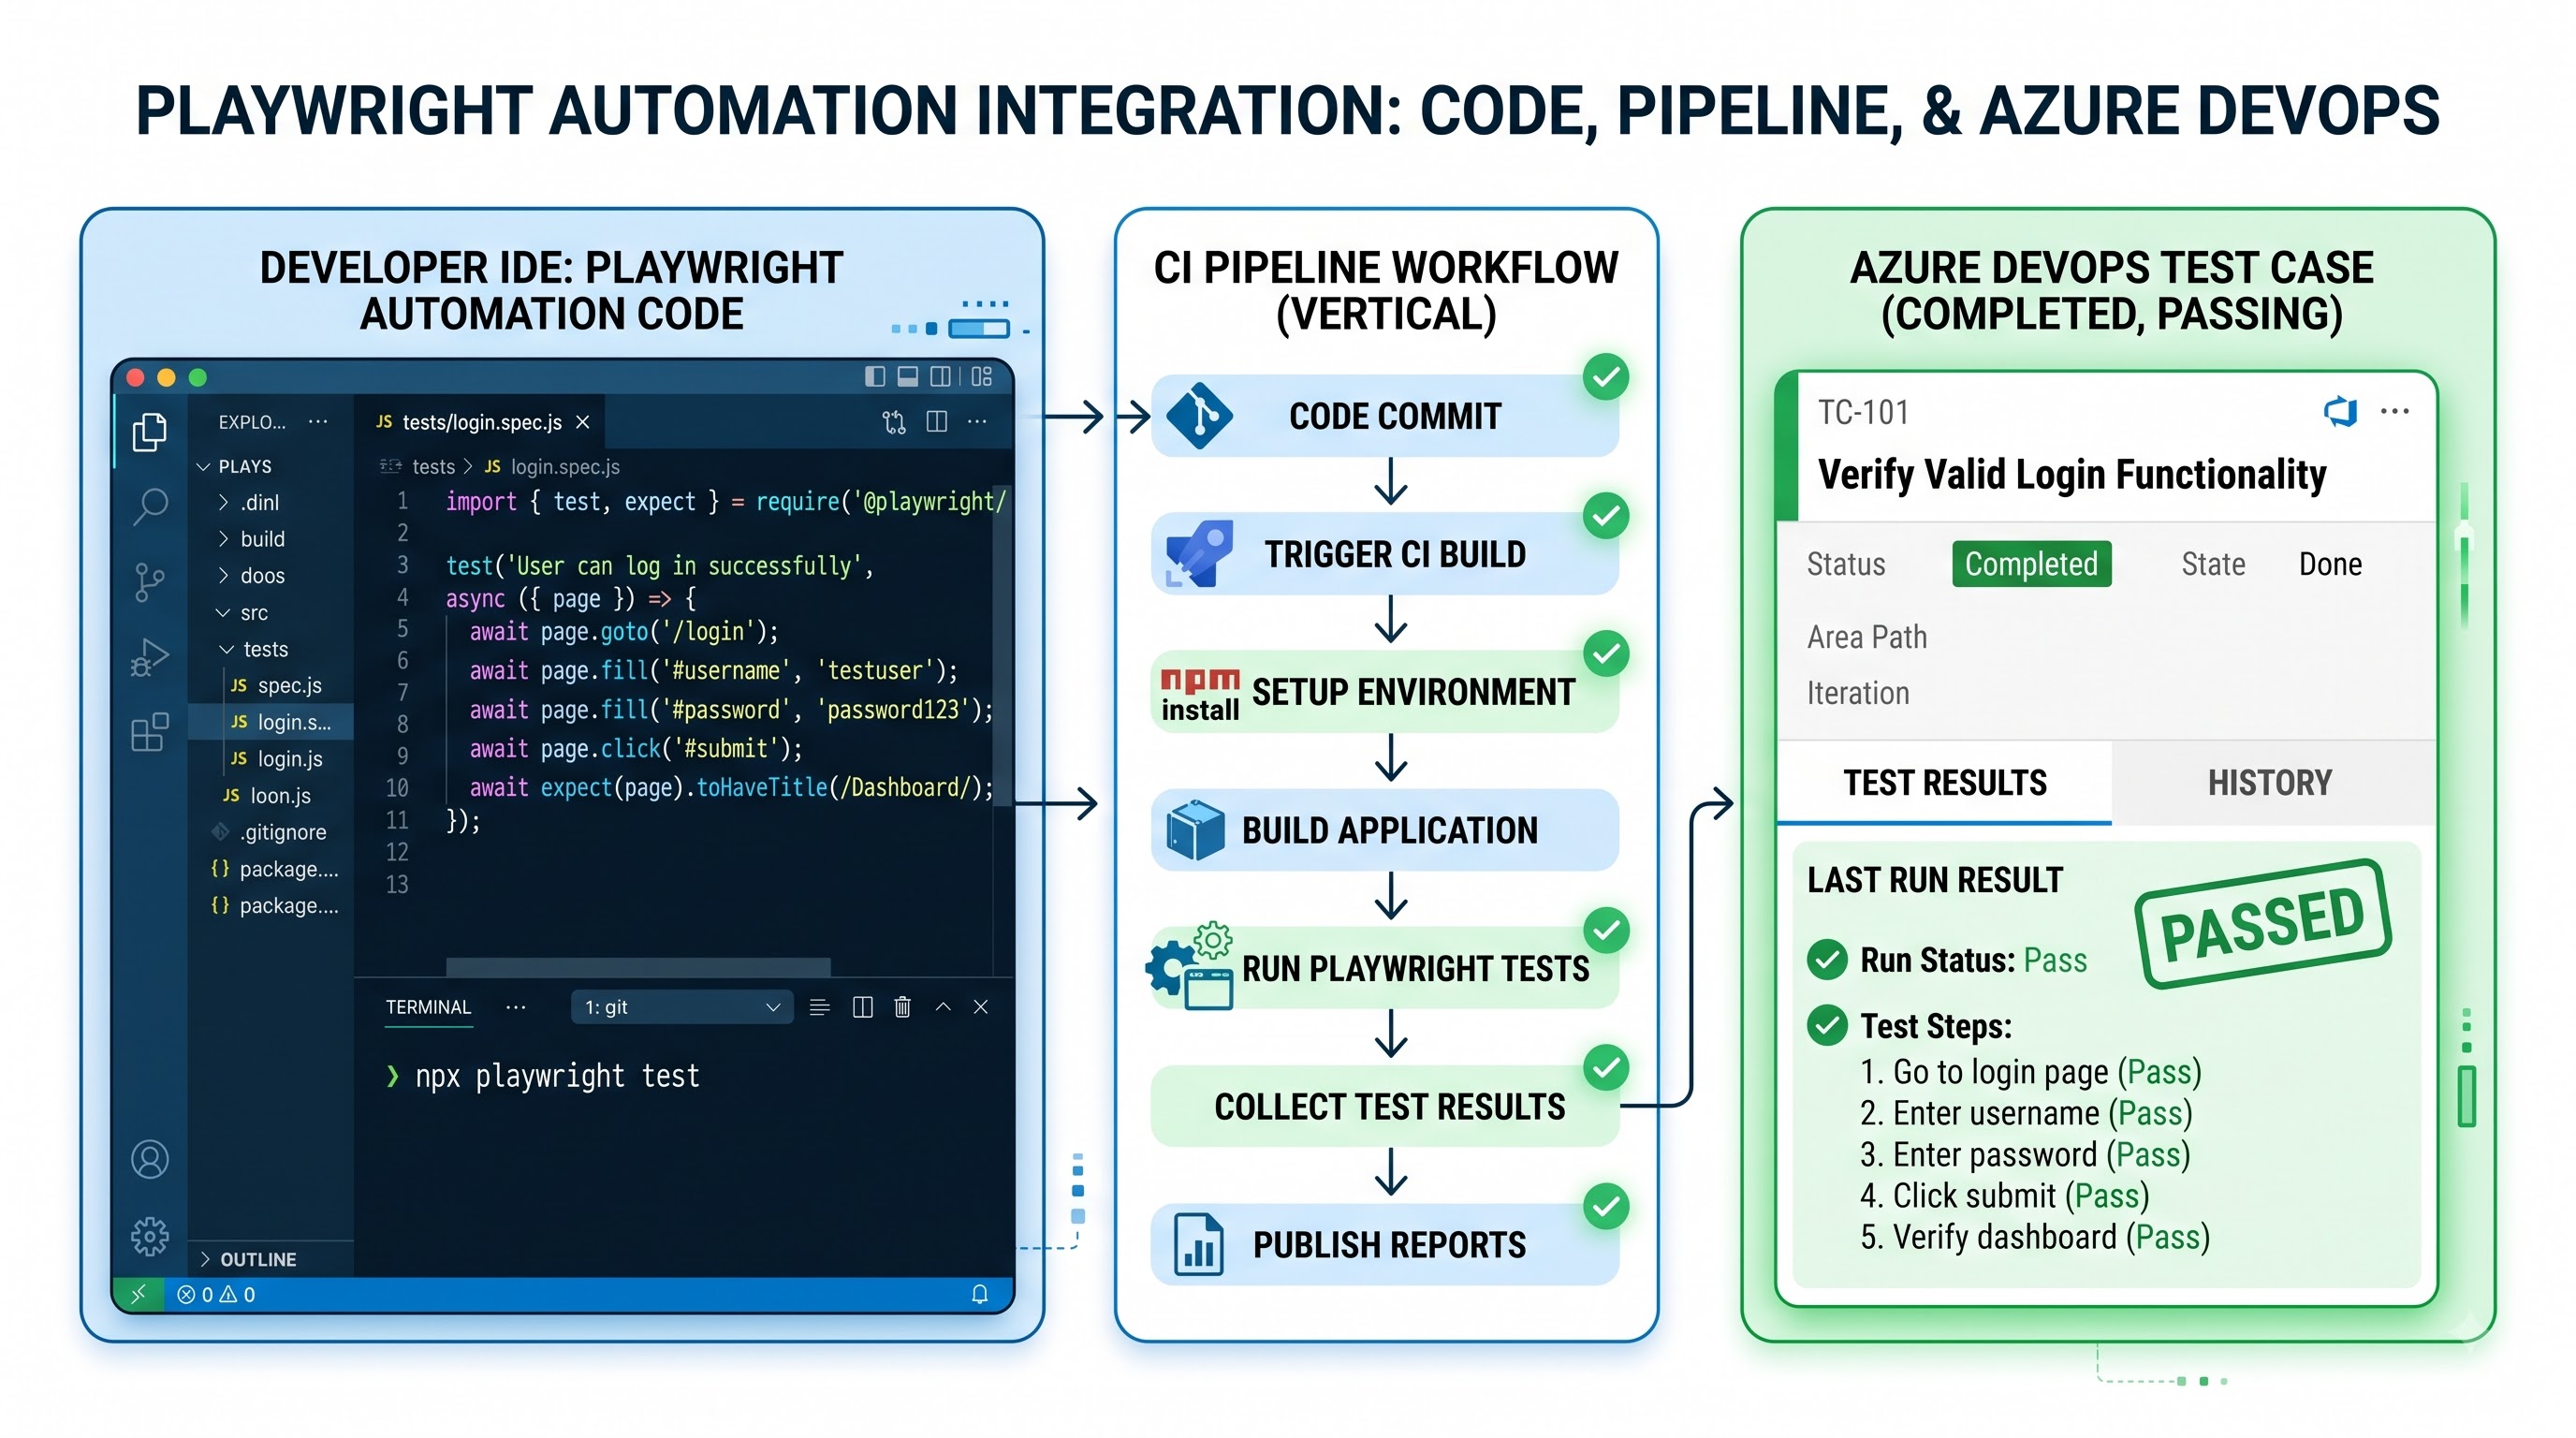
Task: Open the Source Control view icon
Action: pyautogui.click(x=150, y=582)
